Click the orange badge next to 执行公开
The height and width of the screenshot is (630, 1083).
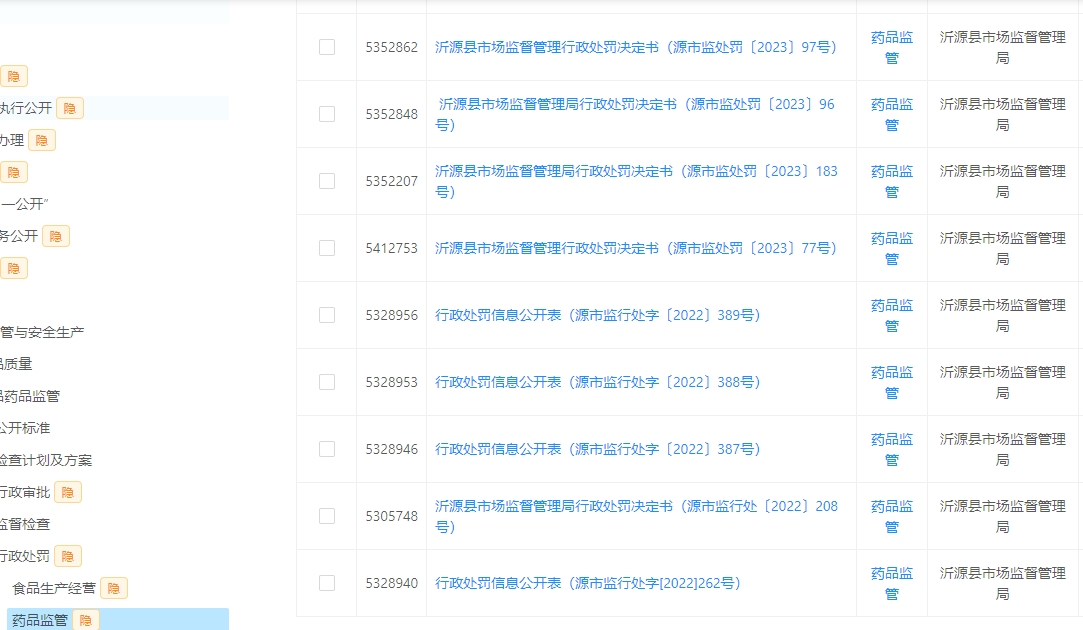pos(69,108)
